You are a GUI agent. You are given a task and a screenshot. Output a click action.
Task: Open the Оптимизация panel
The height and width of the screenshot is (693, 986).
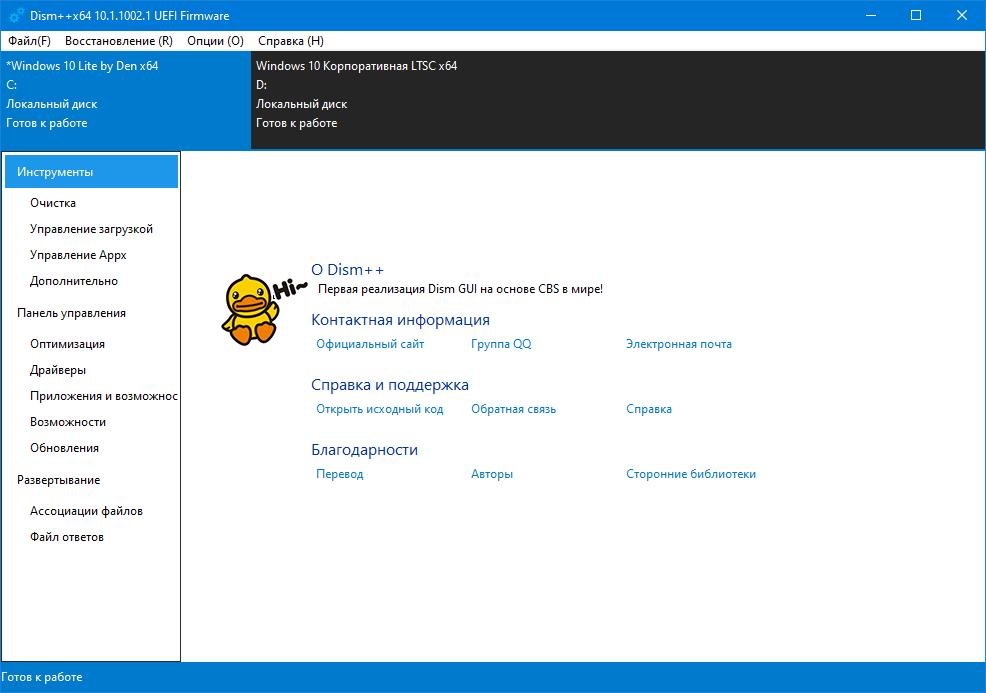point(67,344)
